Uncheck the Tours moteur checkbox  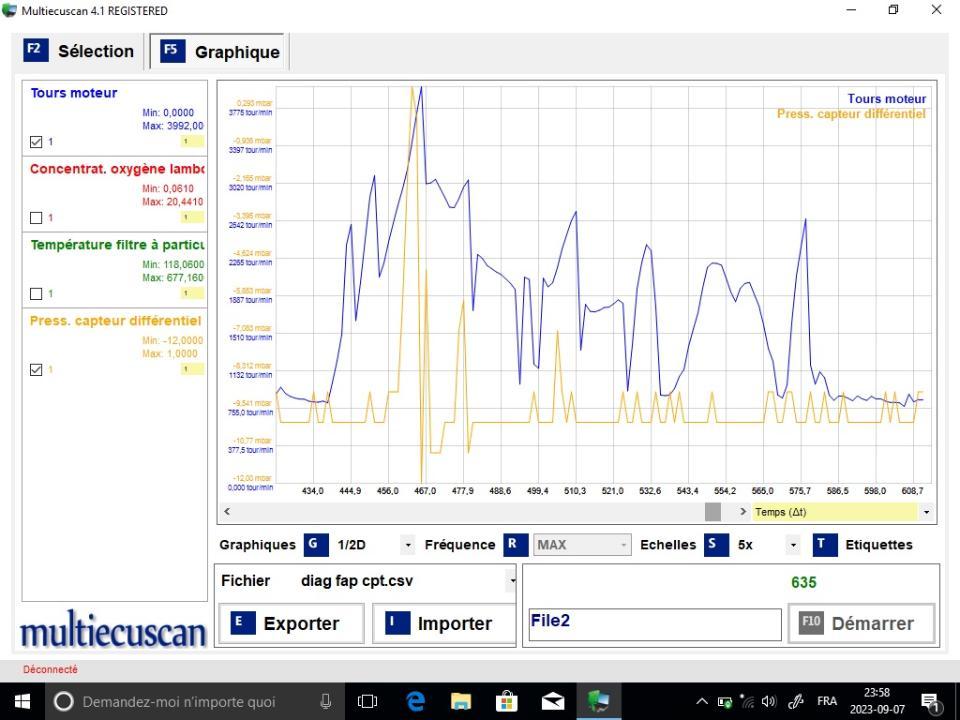[36, 142]
